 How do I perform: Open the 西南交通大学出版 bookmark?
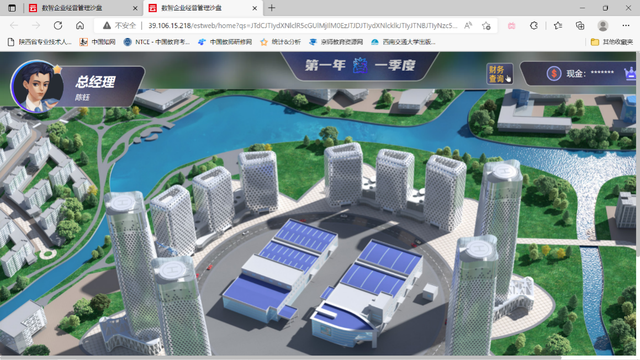(403, 42)
